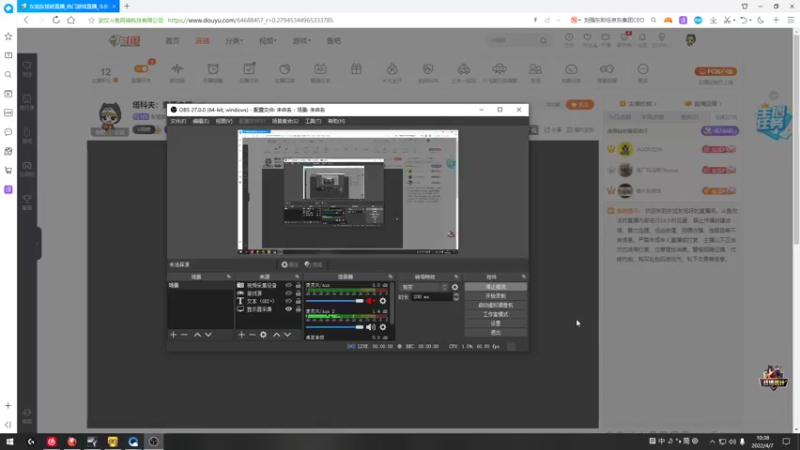Open settings gear for 麦克风/Aux 2 channel
Image resolution: width=800 pixels, height=450 pixels.
(383, 327)
